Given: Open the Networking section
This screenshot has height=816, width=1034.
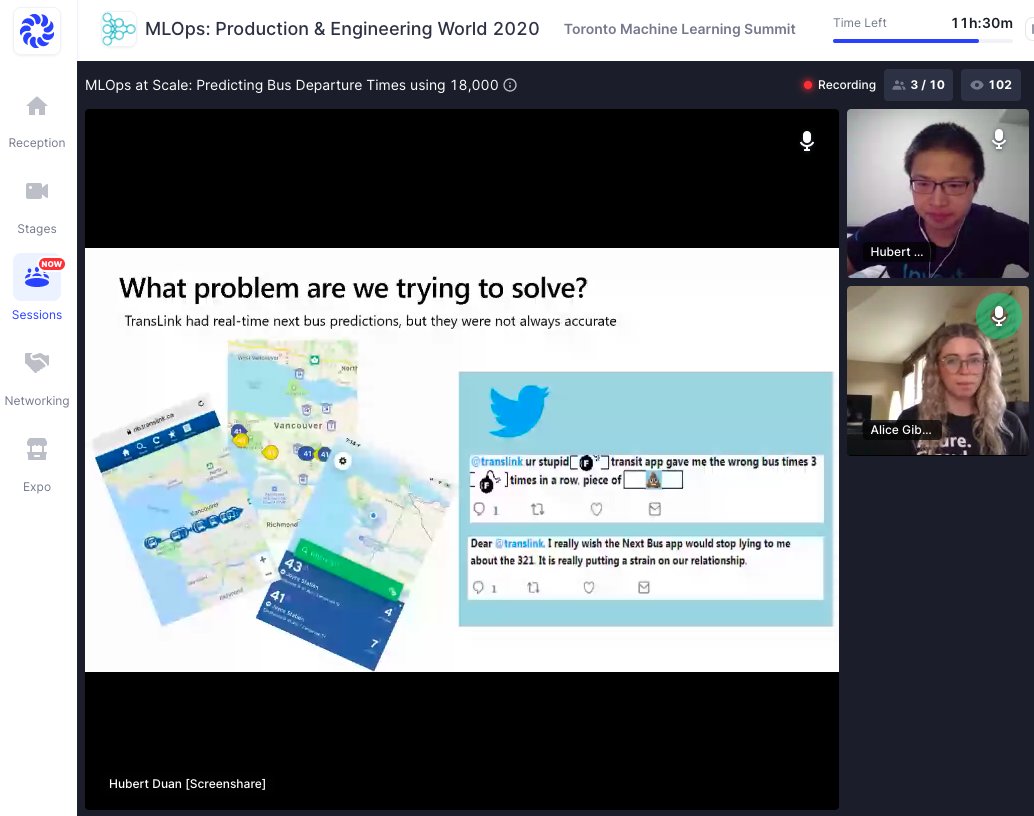Looking at the screenshot, I should coord(37,380).
